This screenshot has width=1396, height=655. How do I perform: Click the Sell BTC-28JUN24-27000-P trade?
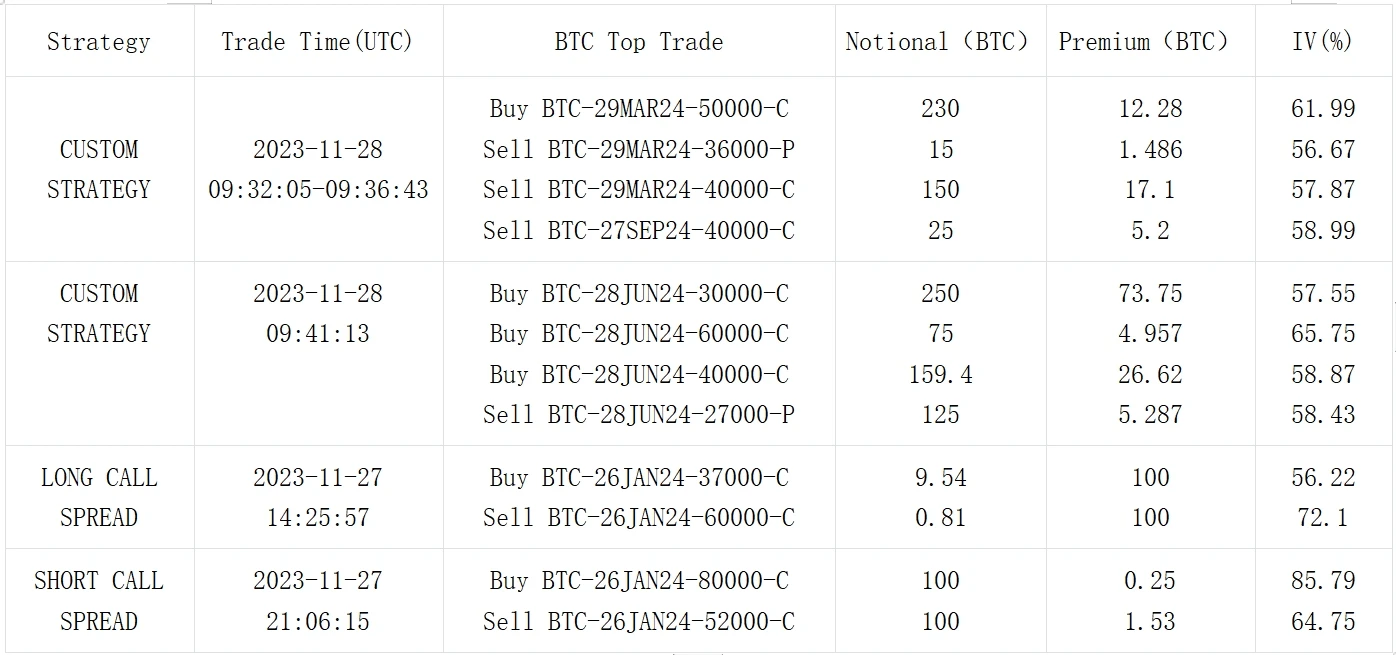click(638, 414)
